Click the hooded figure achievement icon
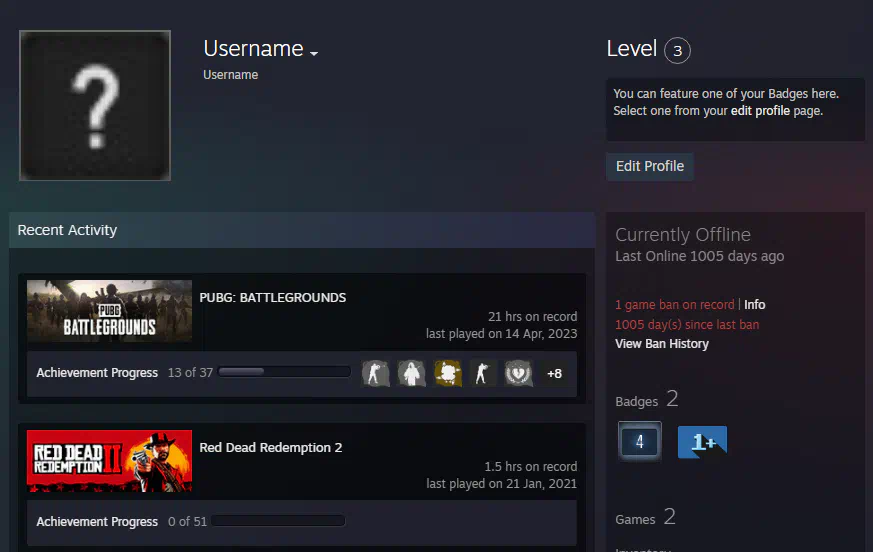Image resolution: width=873 pixels, height=552 pixels. (x=411, y=373)
